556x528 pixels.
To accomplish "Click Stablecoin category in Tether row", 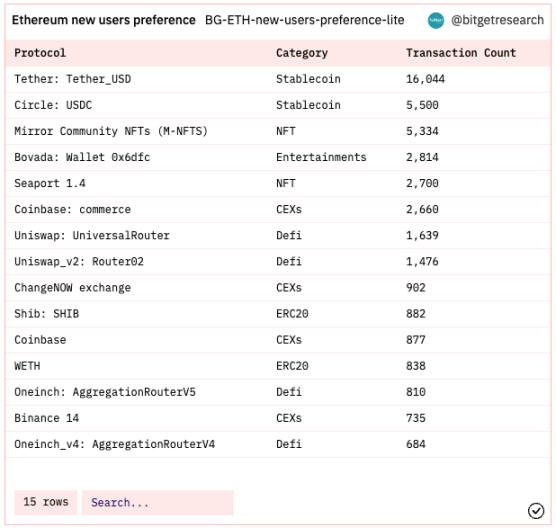I will pos(308,79).
